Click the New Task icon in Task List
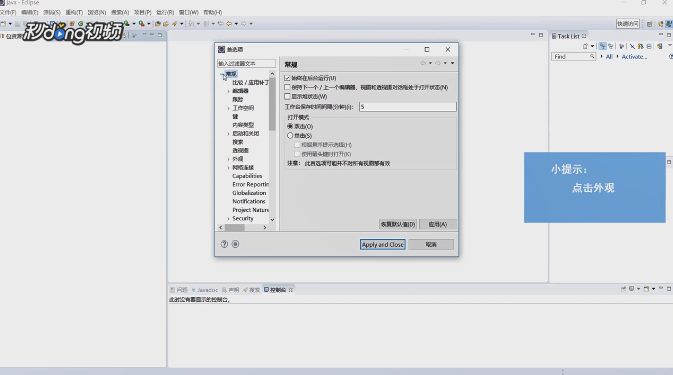 [x=585, y=46]
